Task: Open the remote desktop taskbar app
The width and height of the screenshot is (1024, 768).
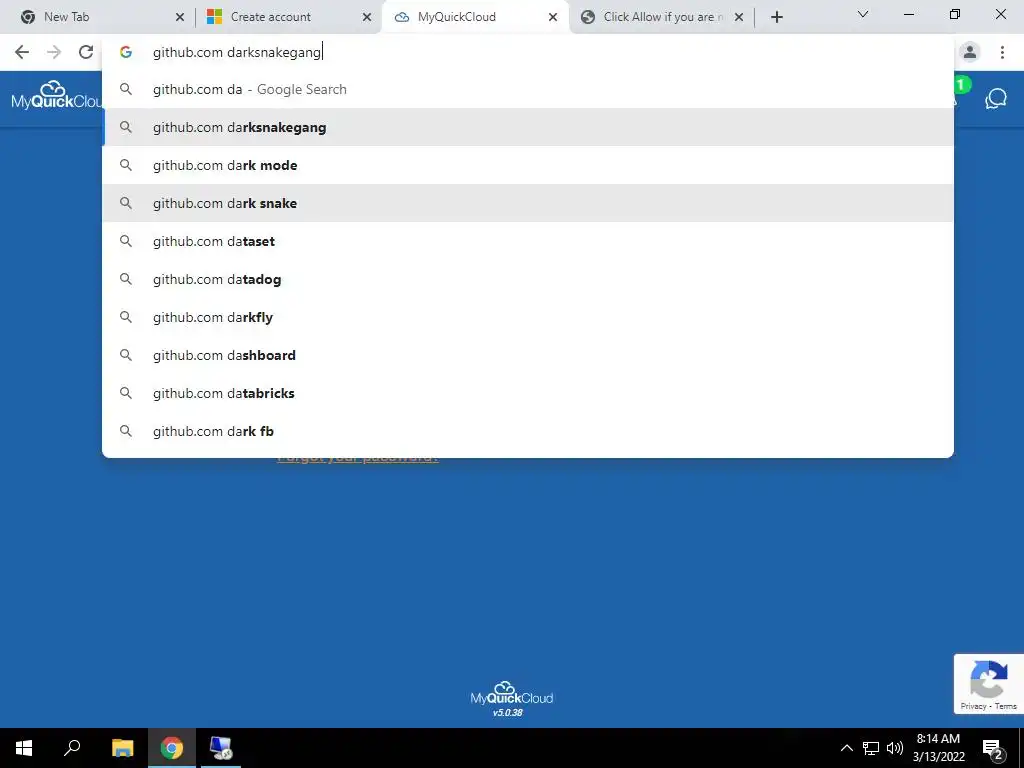Action: coord(221,748)
